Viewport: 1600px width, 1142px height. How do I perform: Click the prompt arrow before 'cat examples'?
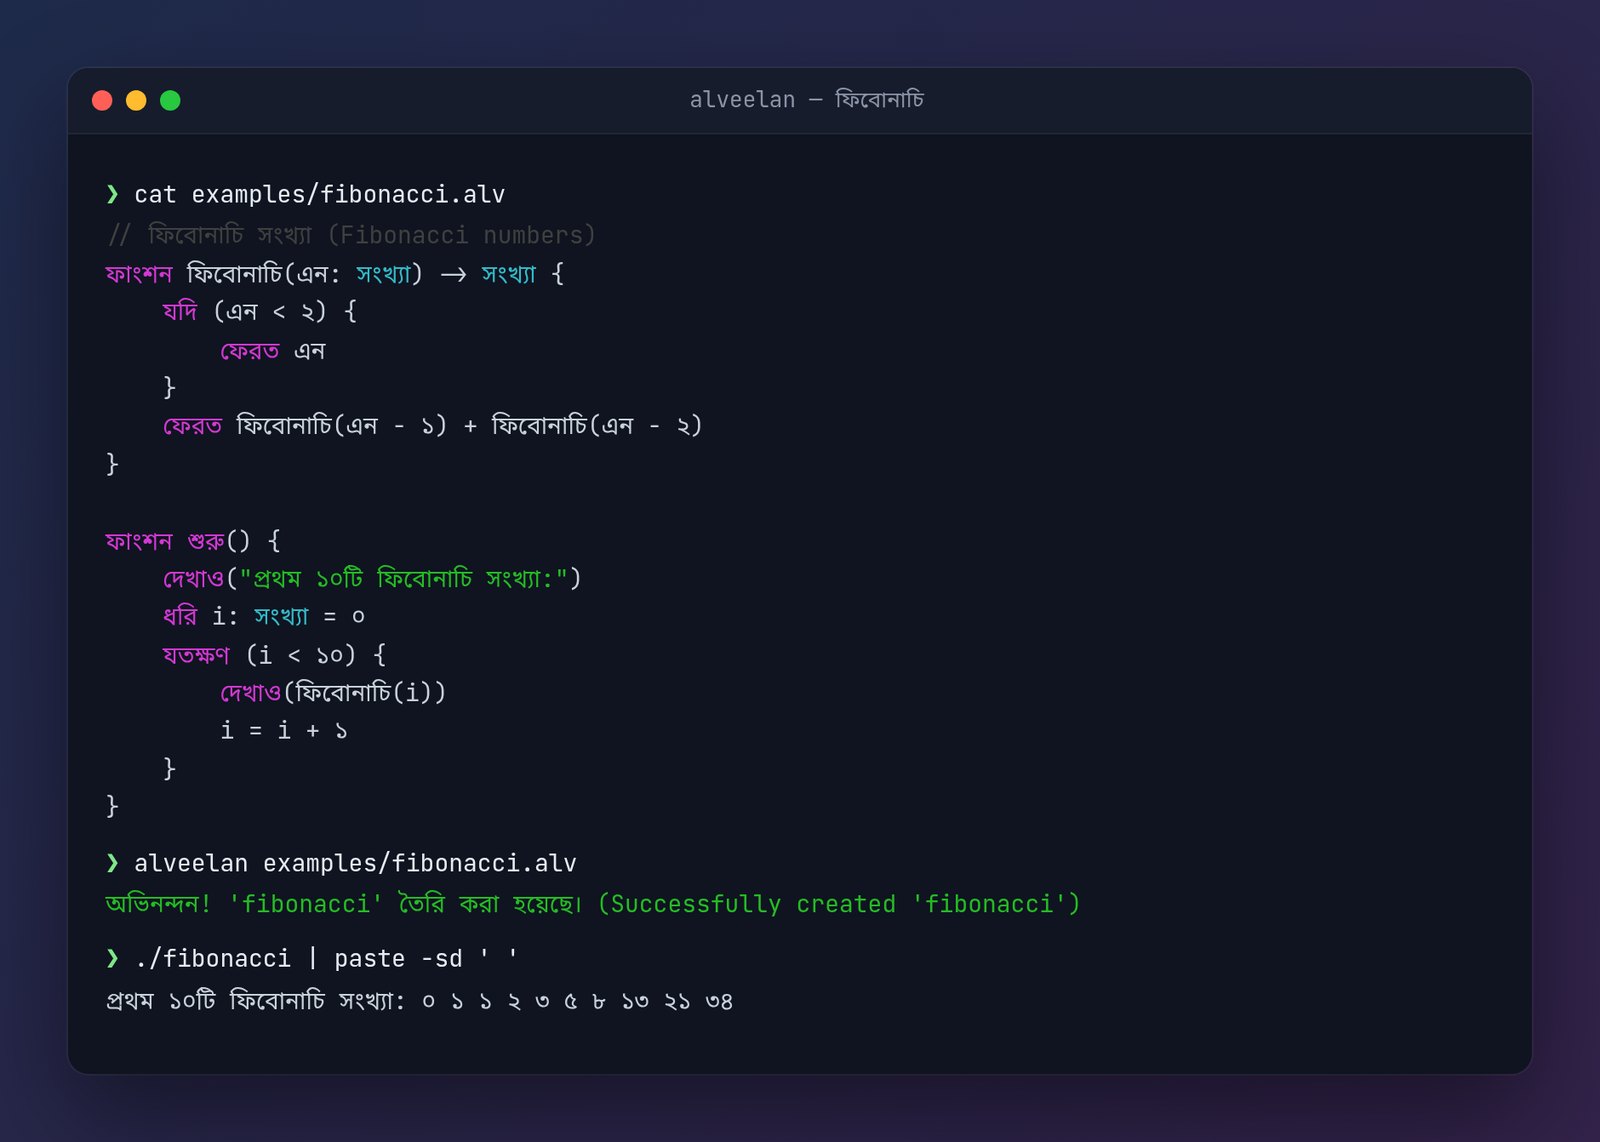click(x=112, y=194)
